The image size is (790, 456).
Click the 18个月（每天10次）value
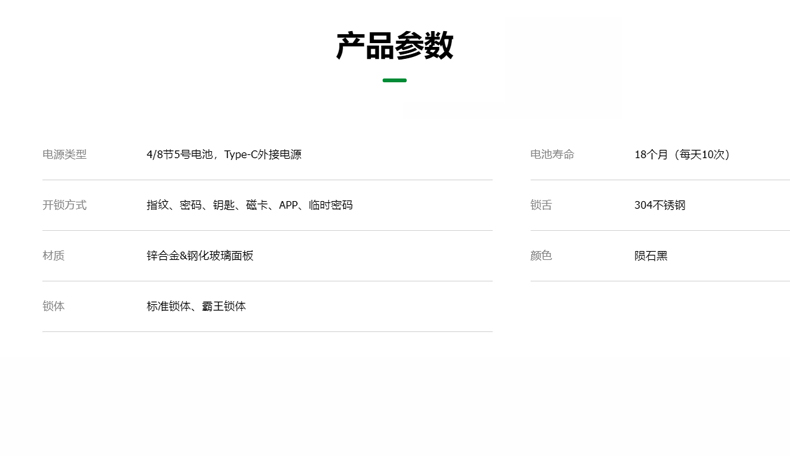685,154
